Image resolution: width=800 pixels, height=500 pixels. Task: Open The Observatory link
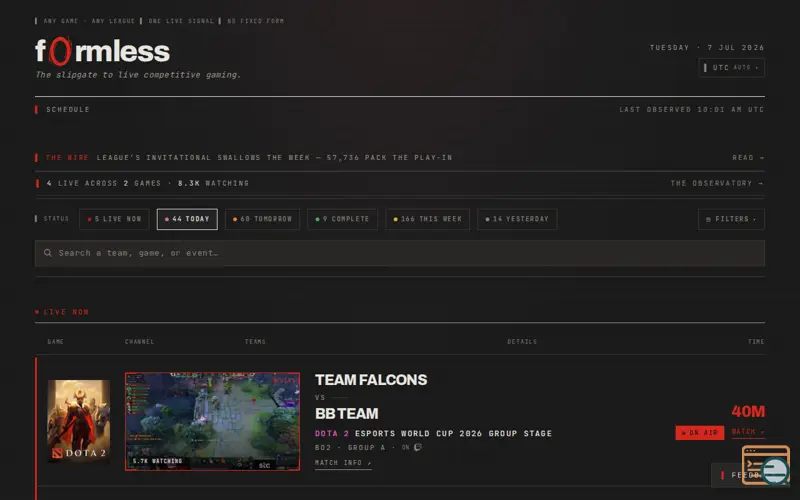(x=717, y=183)
